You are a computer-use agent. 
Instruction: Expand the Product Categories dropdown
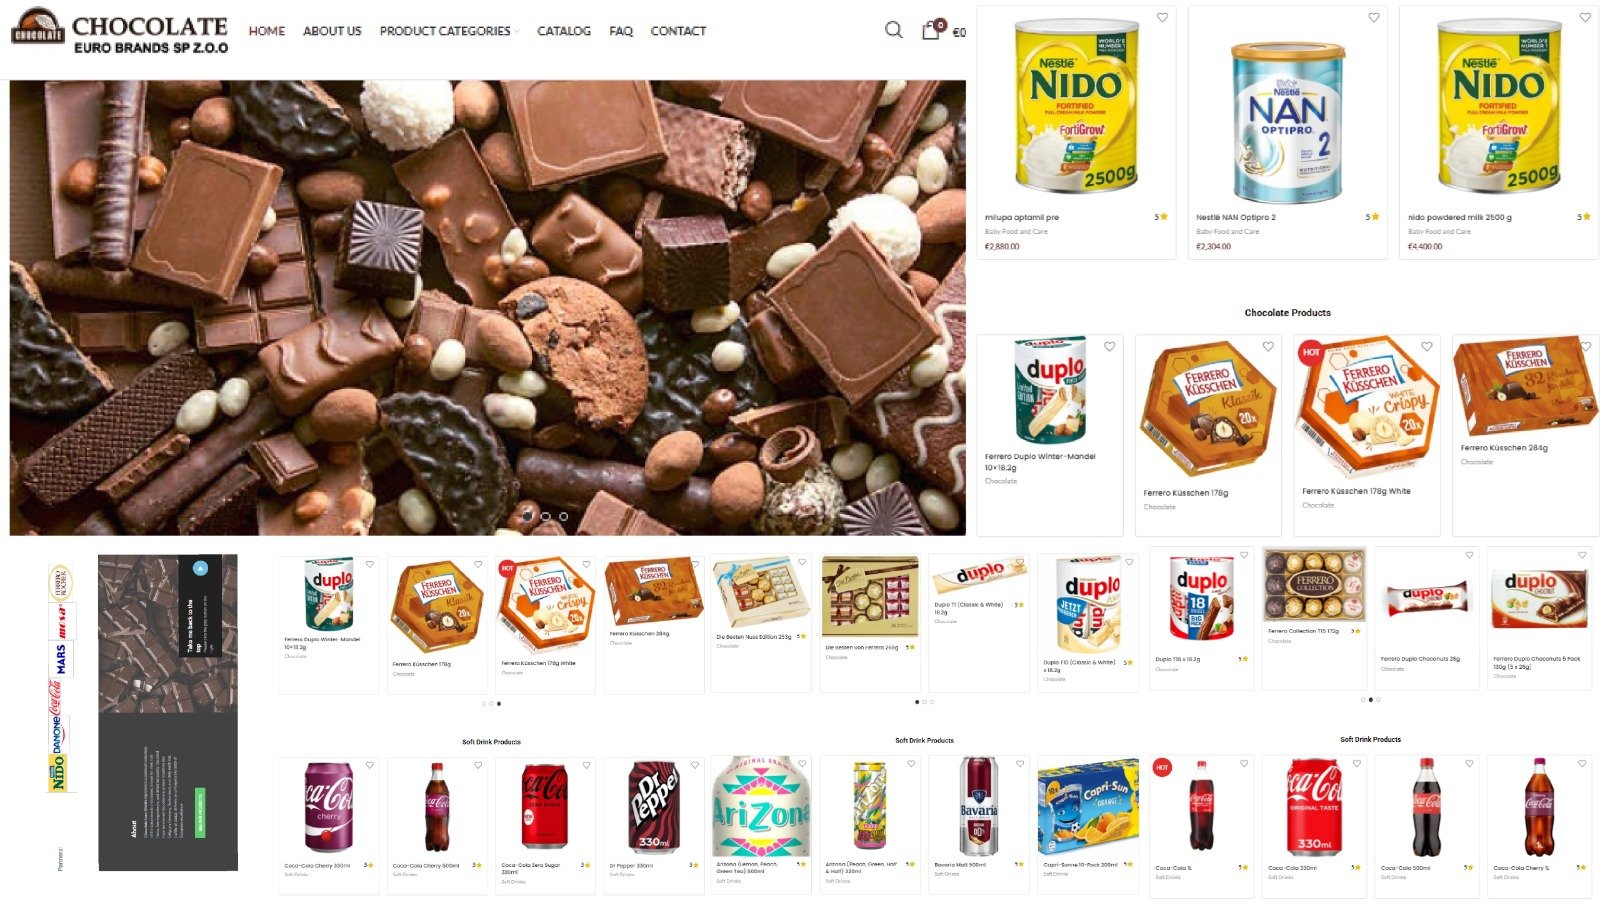coord(449,31)
